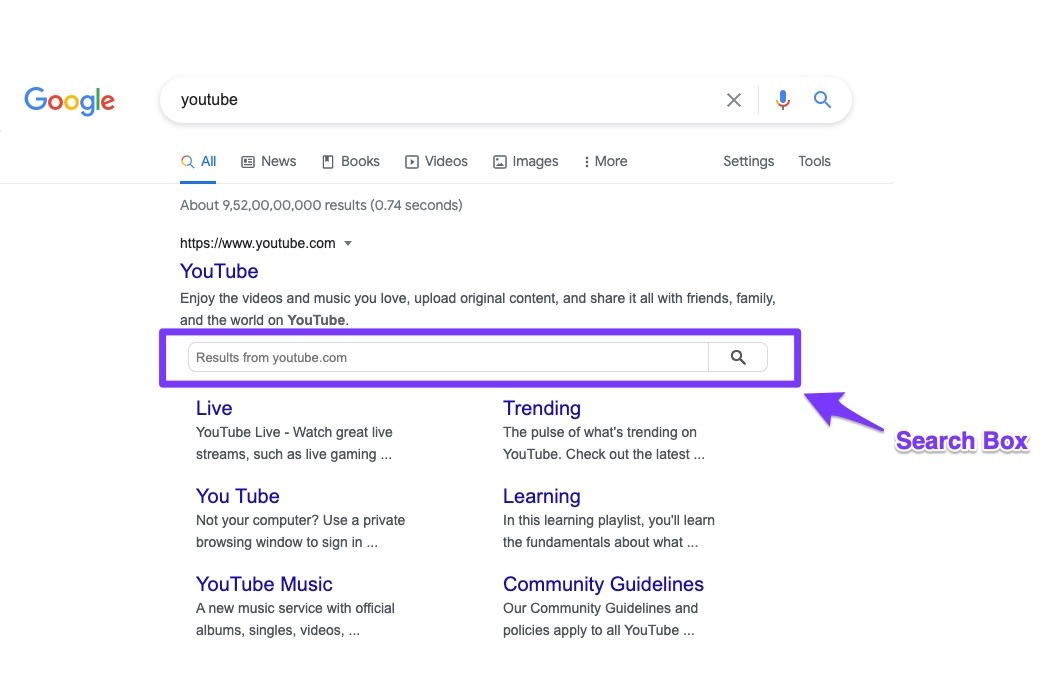1057x686 pixels.
Task: Select the Videos tab play icon
Action: point(410,161)
